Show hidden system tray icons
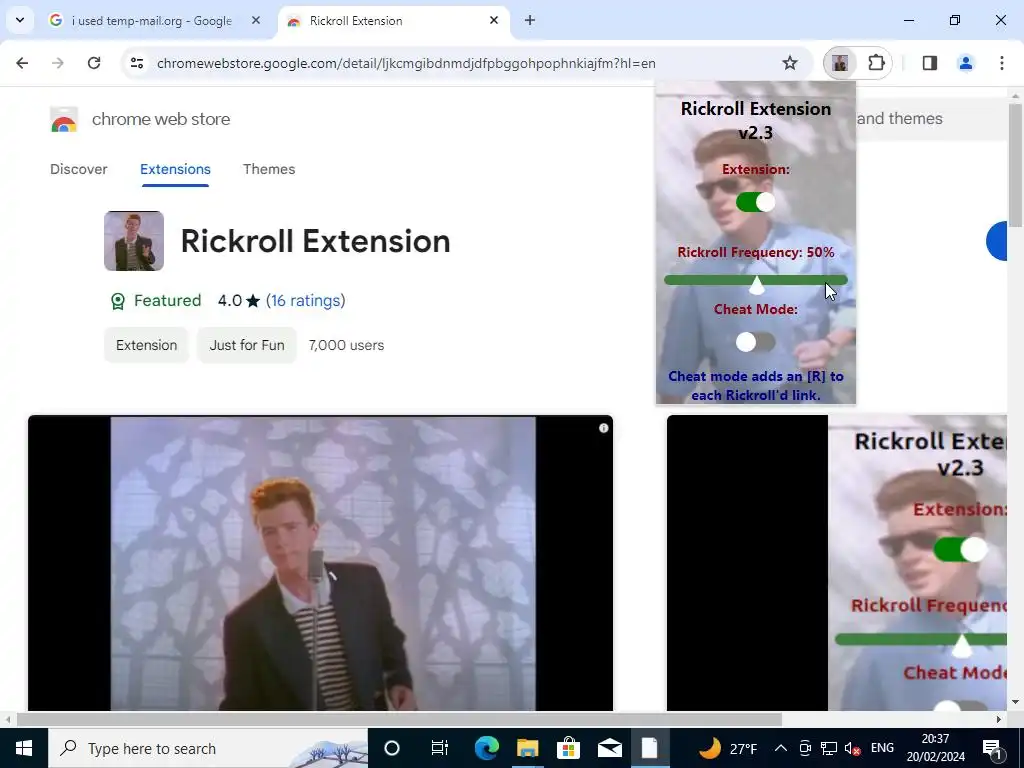This screenshot has width=1024, height=768. coord(780,748)
